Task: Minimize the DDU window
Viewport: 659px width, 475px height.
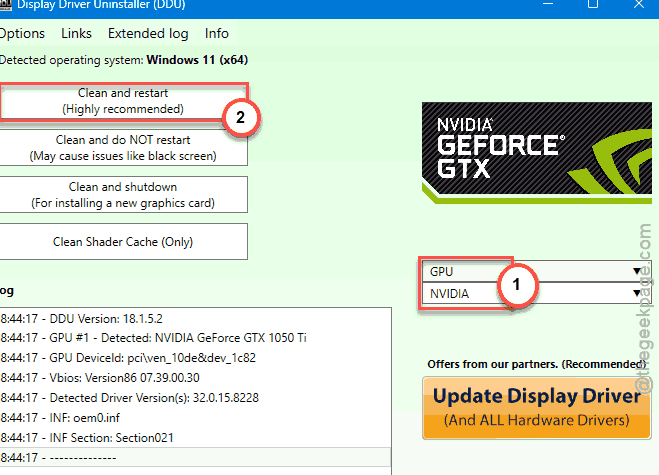Action: click(548, 4)
